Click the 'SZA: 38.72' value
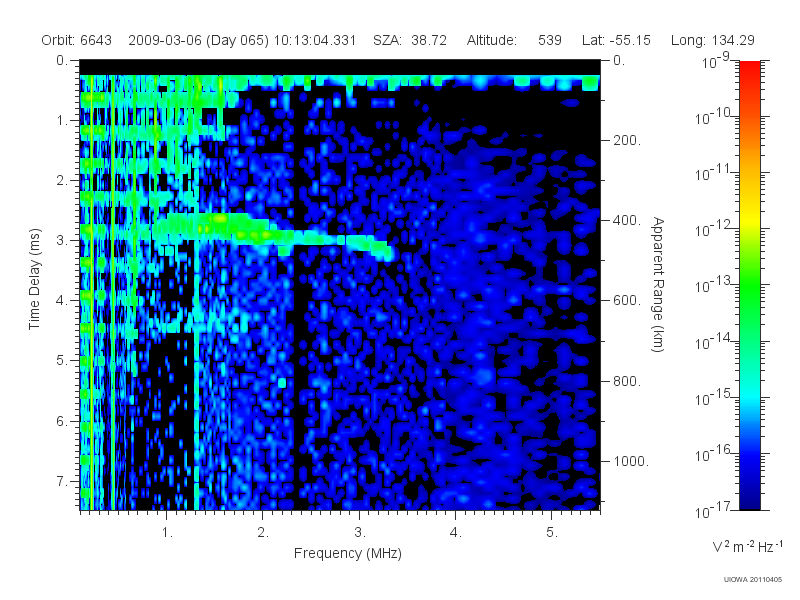This screenshot has height=600, width=800. tap(410, 40)
